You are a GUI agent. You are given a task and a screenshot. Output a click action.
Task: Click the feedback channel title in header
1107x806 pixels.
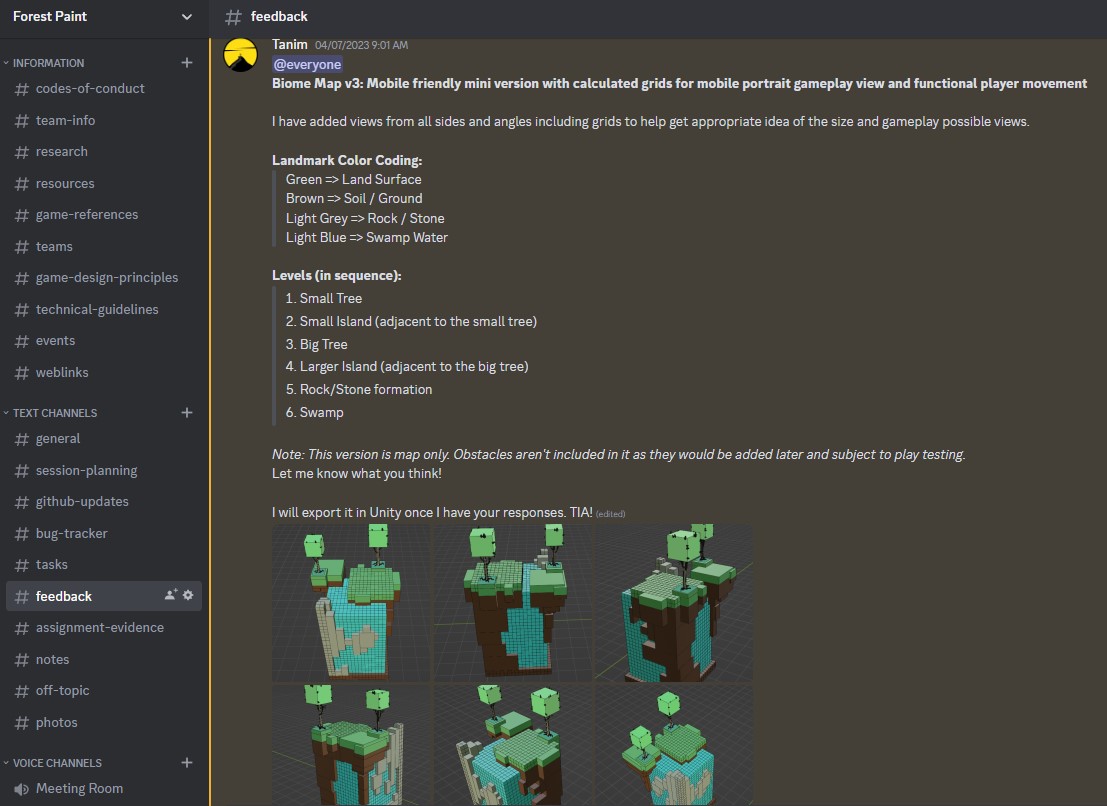(279, 16)
